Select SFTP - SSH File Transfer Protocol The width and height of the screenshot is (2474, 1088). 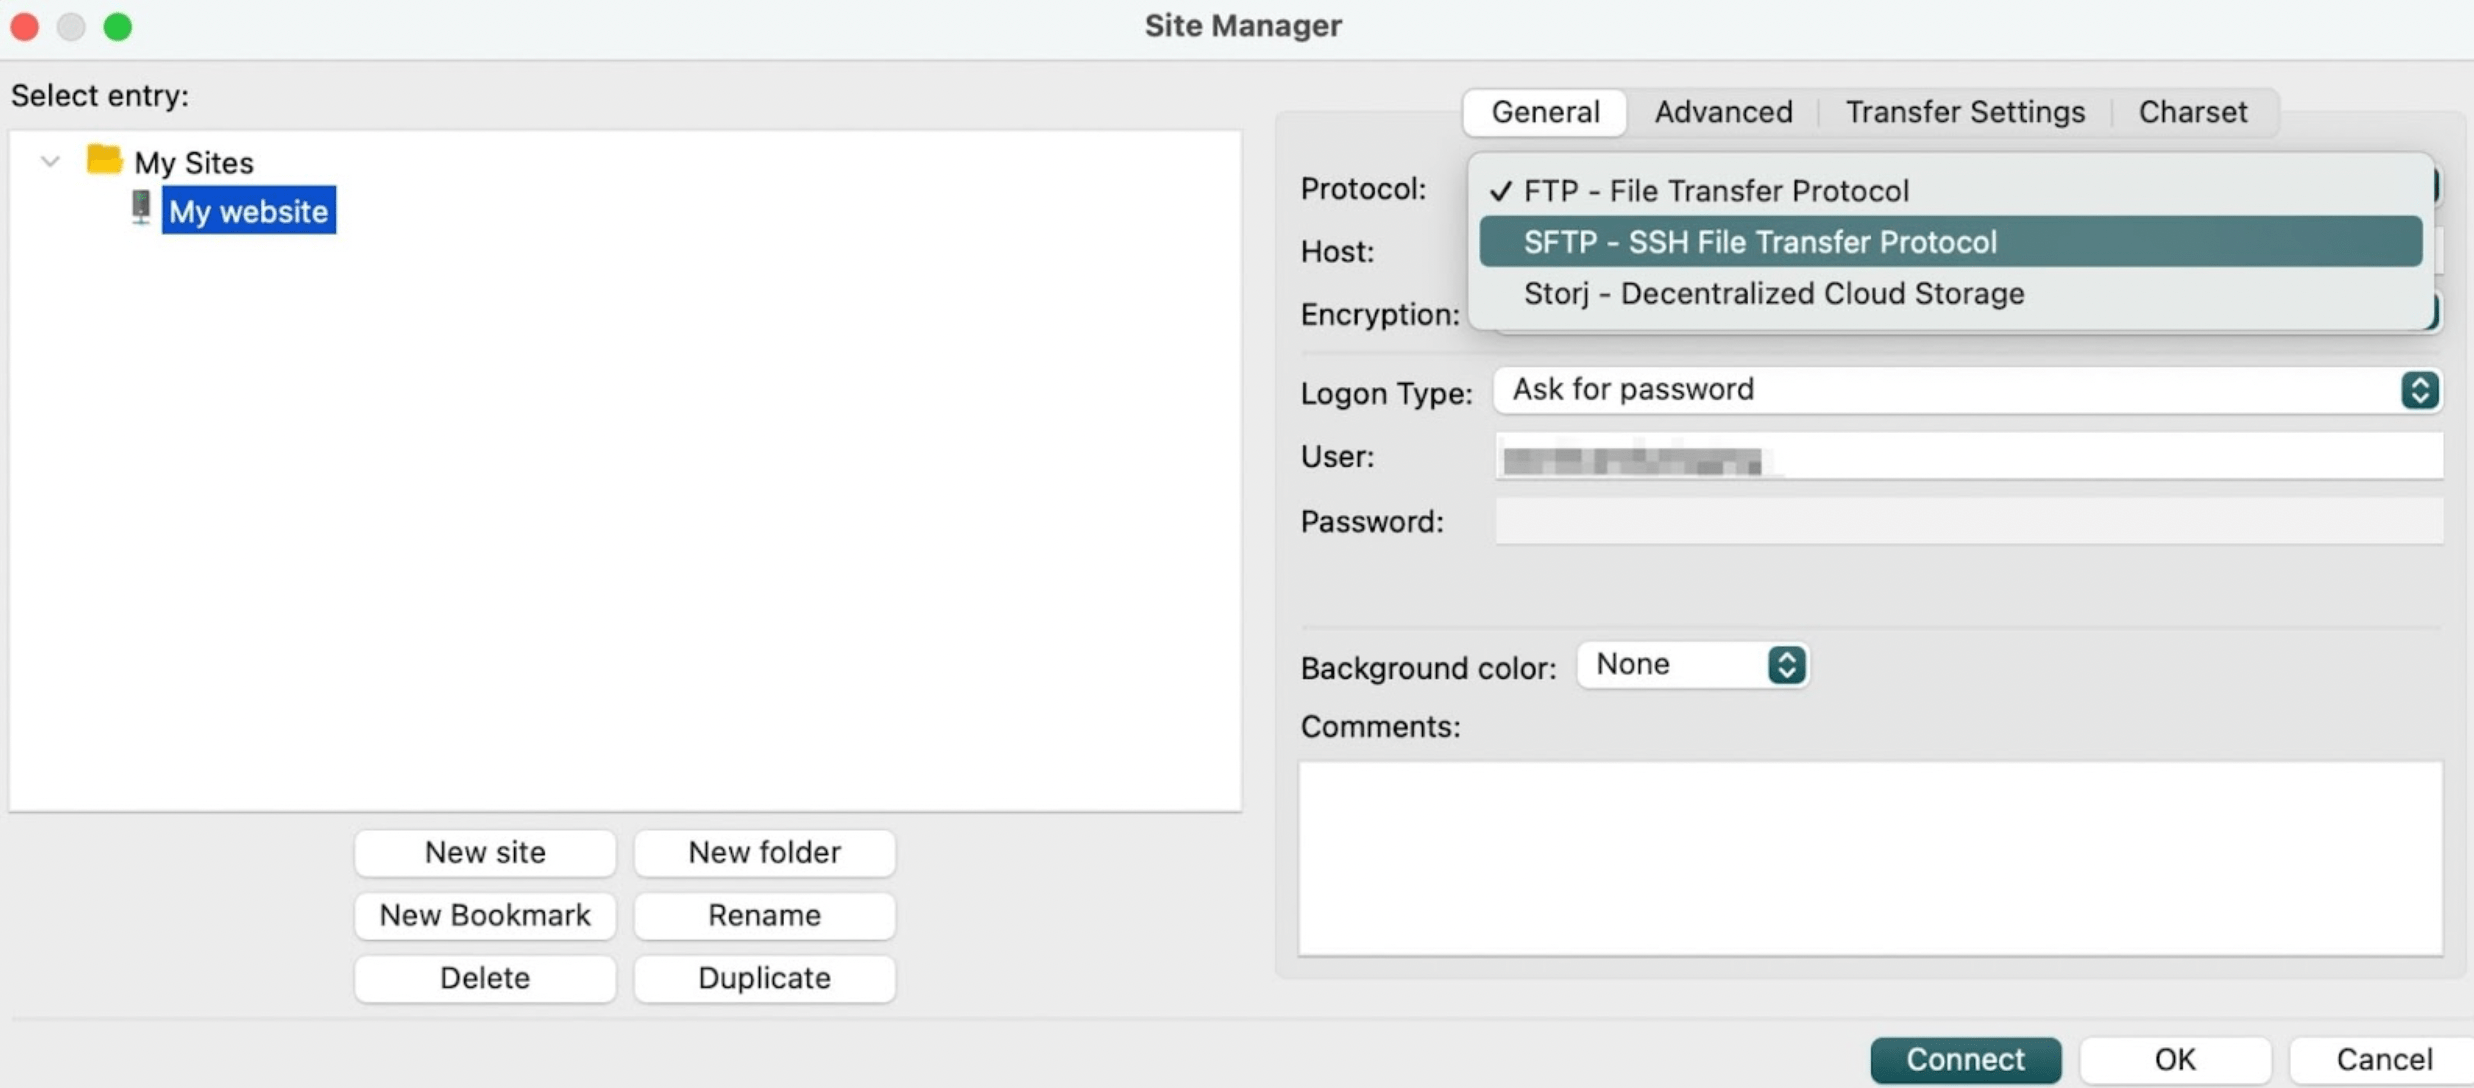1759,241
